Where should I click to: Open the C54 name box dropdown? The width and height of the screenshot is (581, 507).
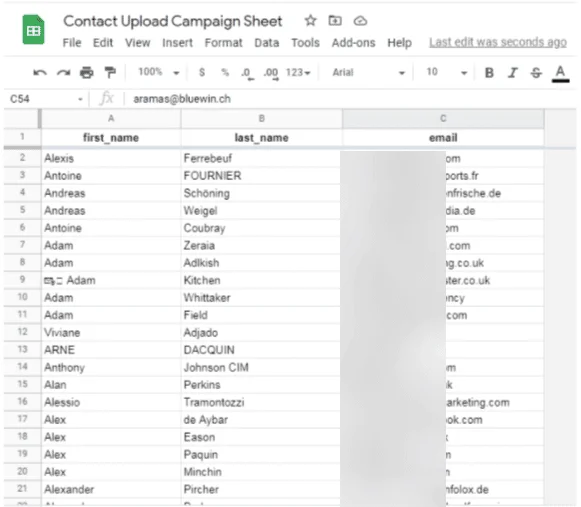[80, 99]
